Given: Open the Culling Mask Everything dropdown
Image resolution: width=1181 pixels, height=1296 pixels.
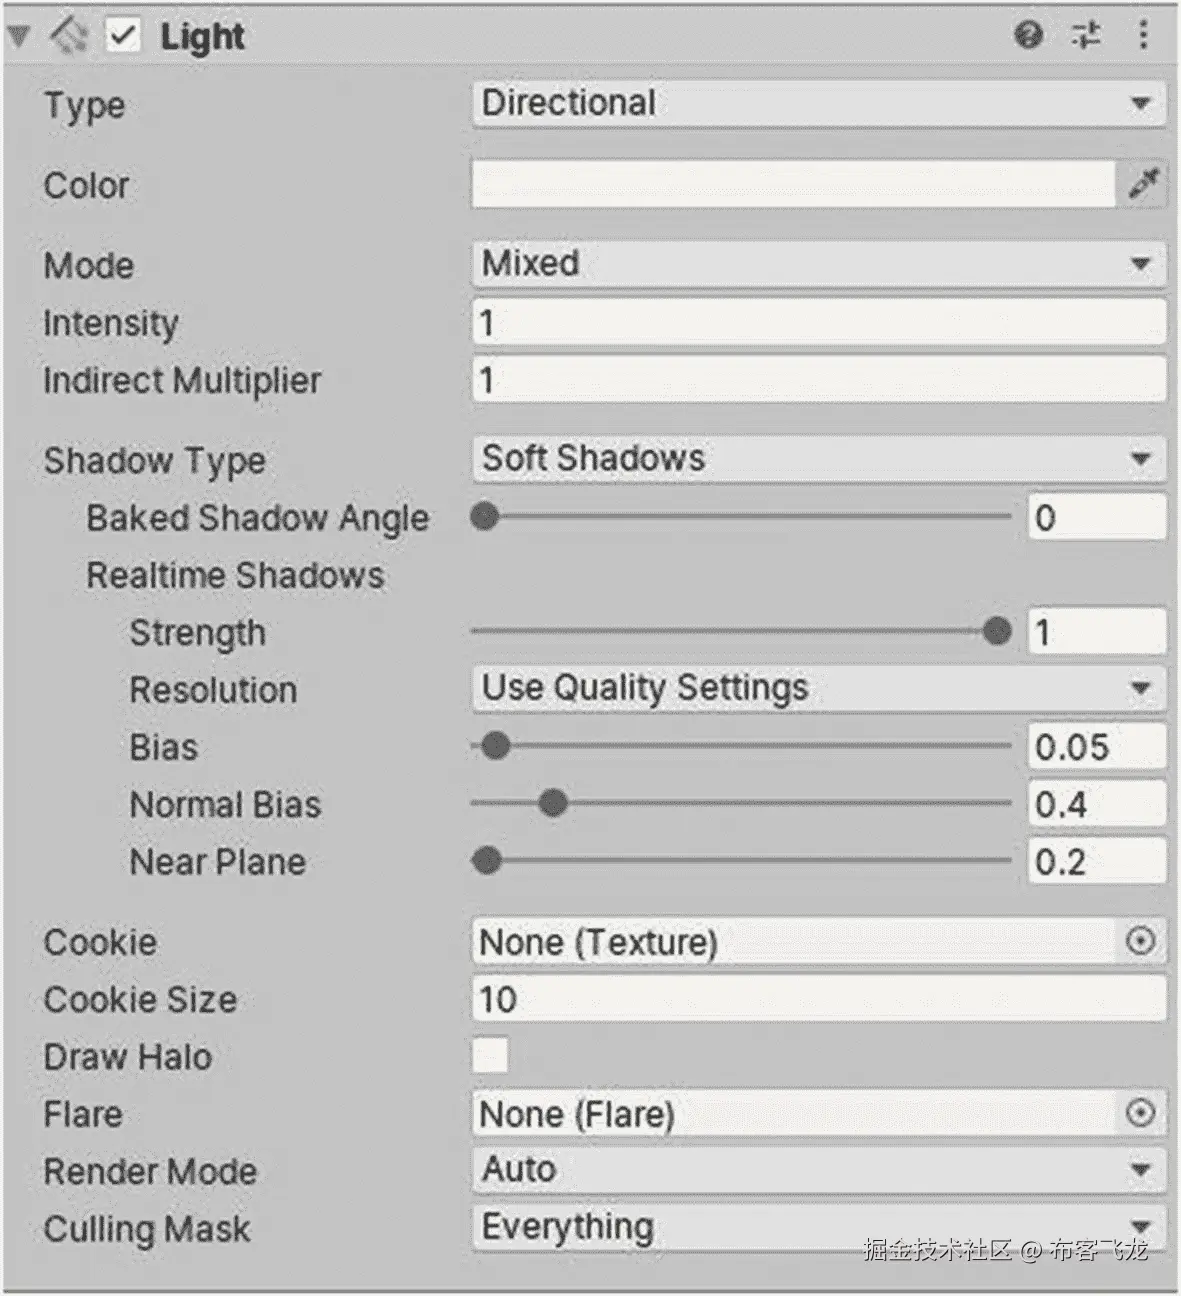Looking at the screenshot, I should pos(818,1227).
